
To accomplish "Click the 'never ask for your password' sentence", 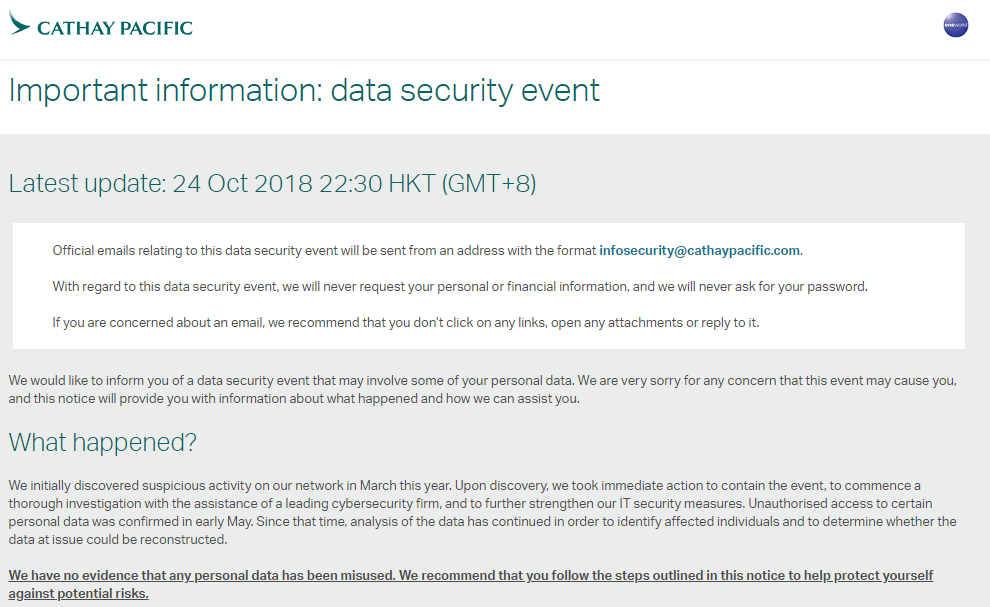I will tap(460, 287).
